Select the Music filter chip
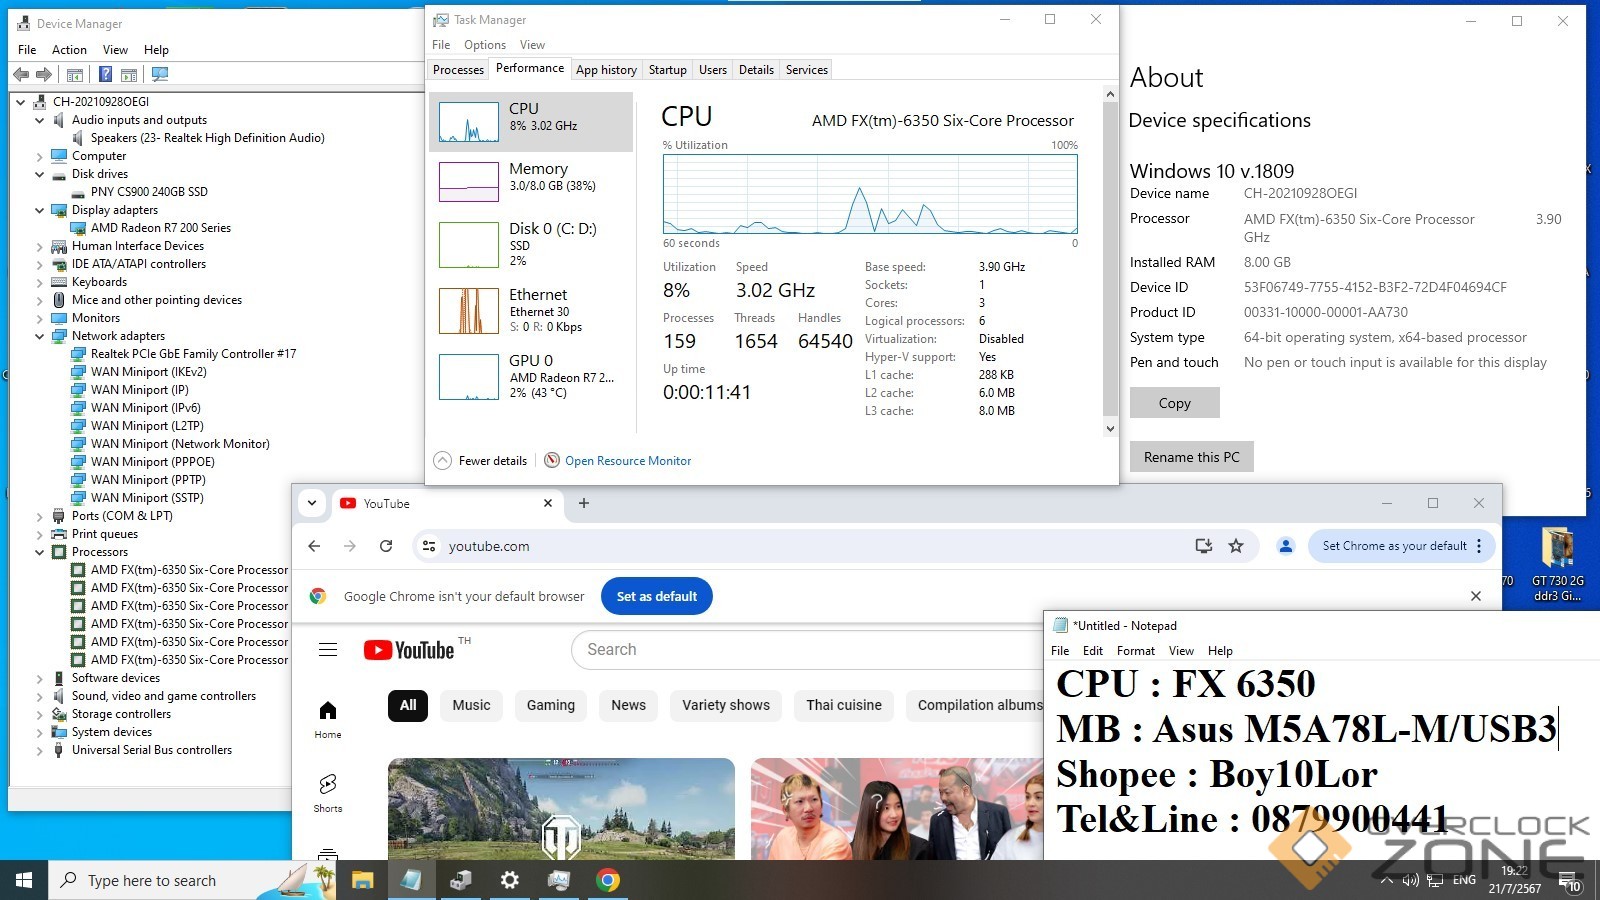 tap(471, 705)
